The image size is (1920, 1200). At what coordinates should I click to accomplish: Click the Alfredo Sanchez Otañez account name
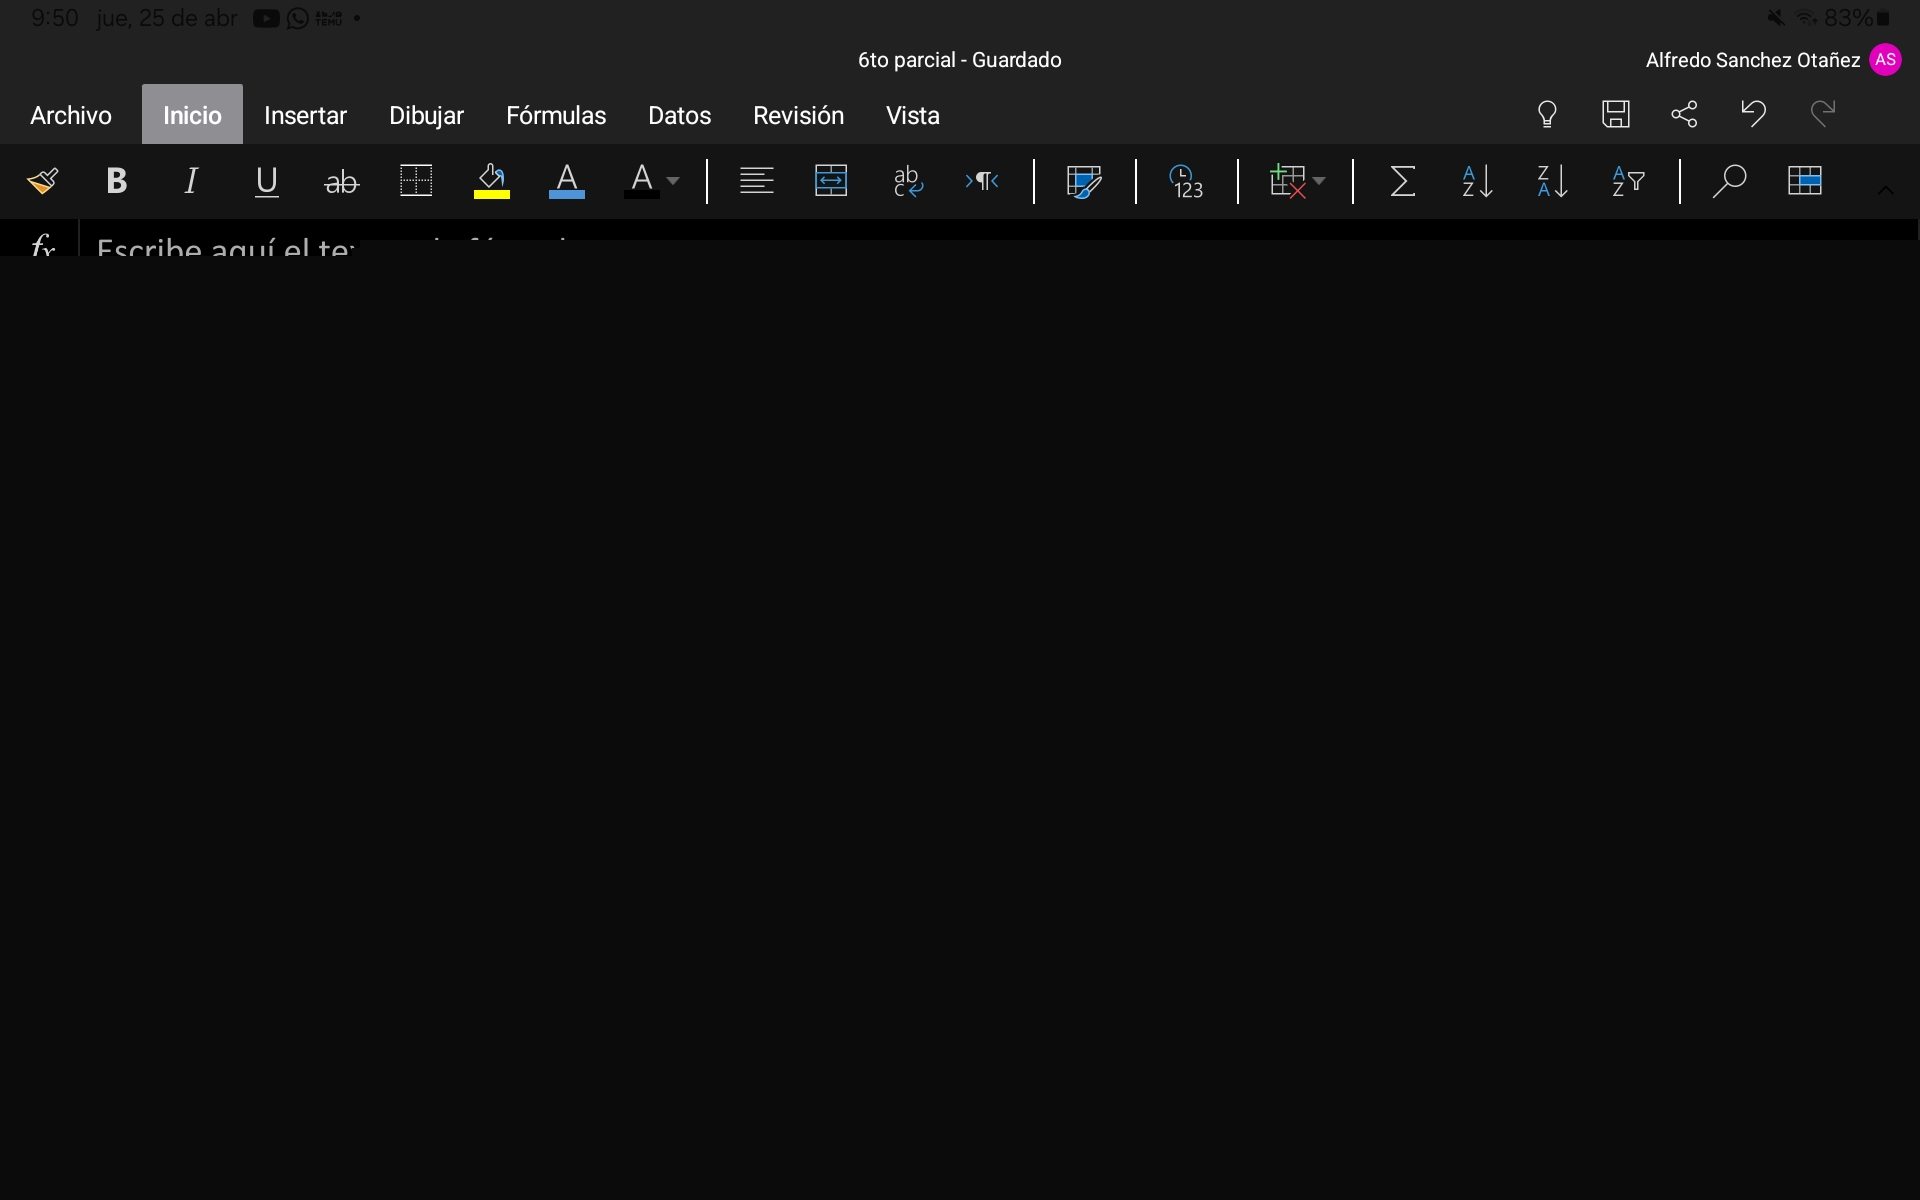(1752, 60)
